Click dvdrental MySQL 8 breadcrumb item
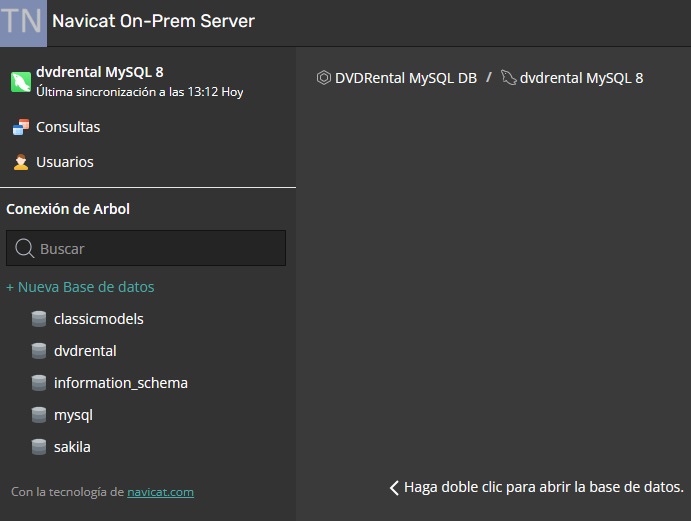The image size is (691, 521). point(581,78)
